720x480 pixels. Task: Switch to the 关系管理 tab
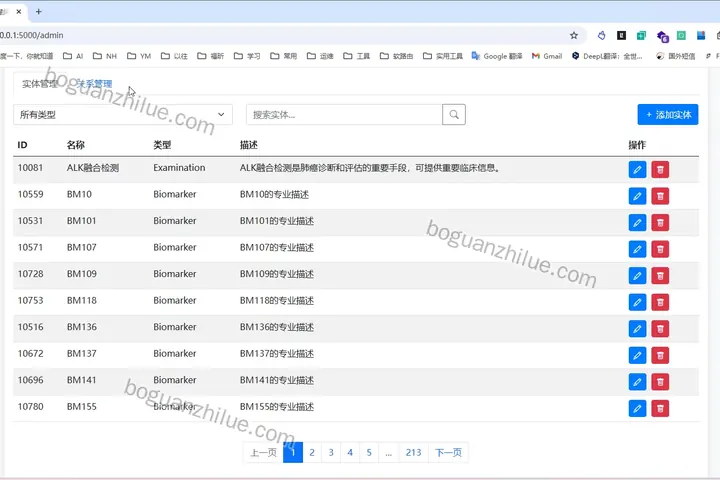point(94,84)
